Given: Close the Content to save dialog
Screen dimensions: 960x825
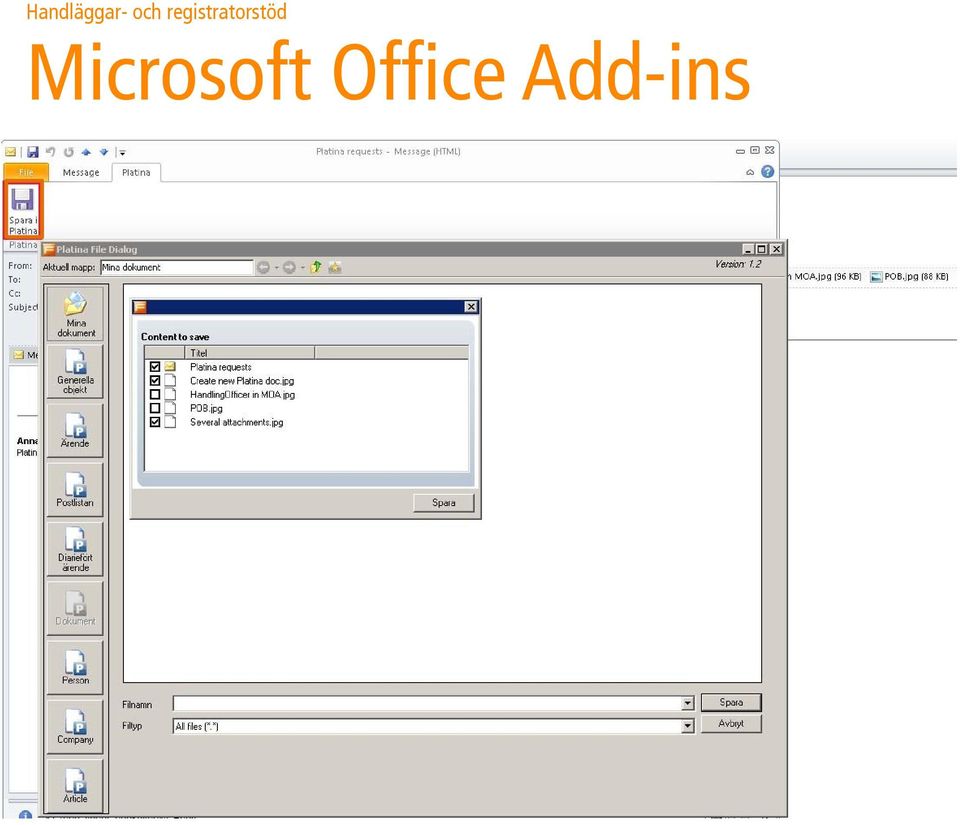Looking at the screenshot, I should pos(471,307).
